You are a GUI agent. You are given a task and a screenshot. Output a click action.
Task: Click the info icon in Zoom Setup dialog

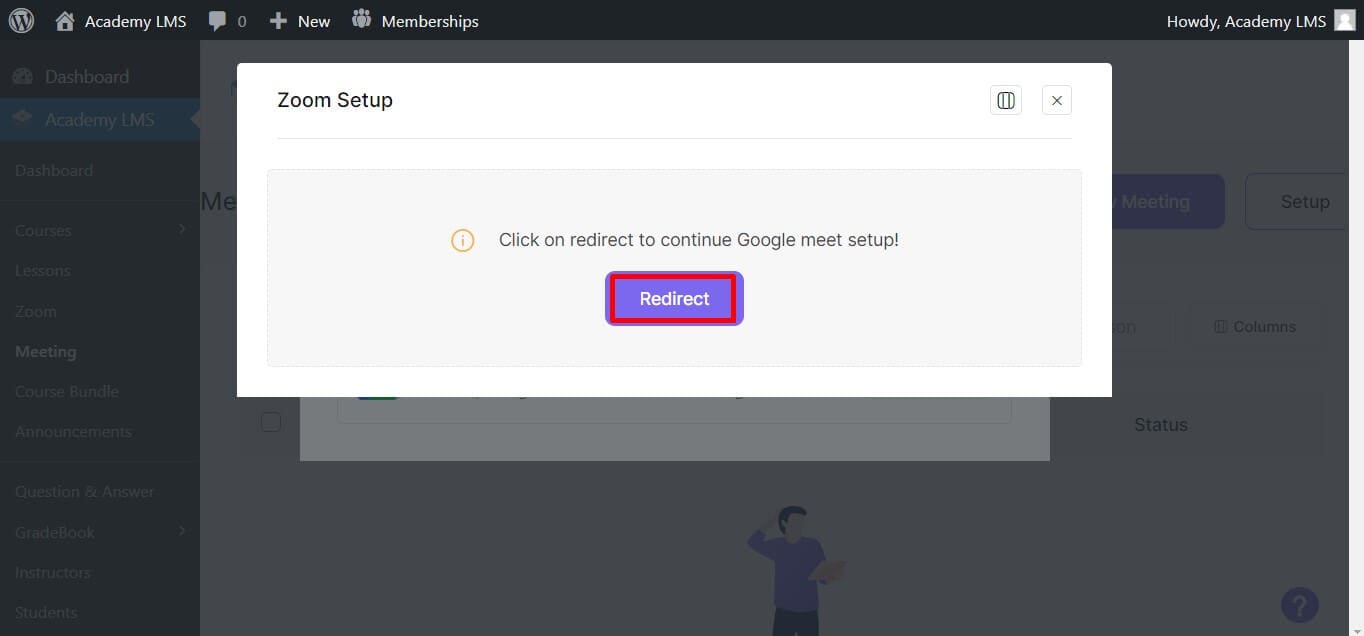click(x=461, y=240)
